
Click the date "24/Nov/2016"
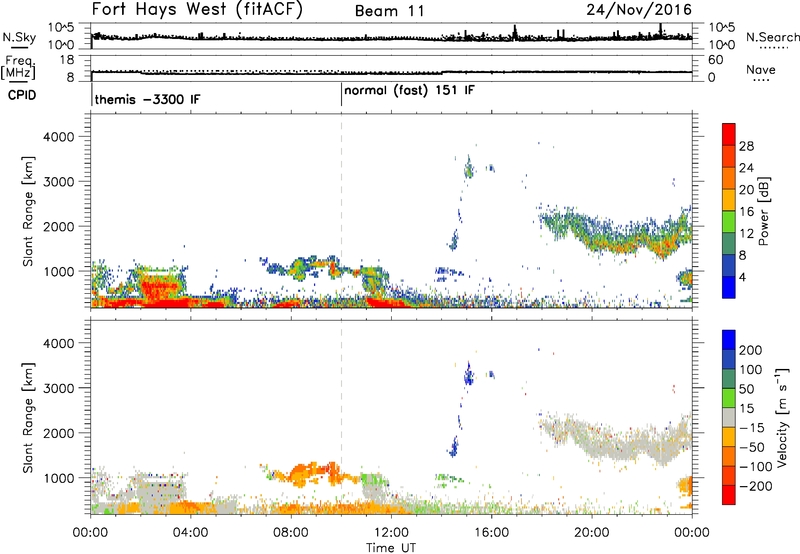click(x=639, y=10)
